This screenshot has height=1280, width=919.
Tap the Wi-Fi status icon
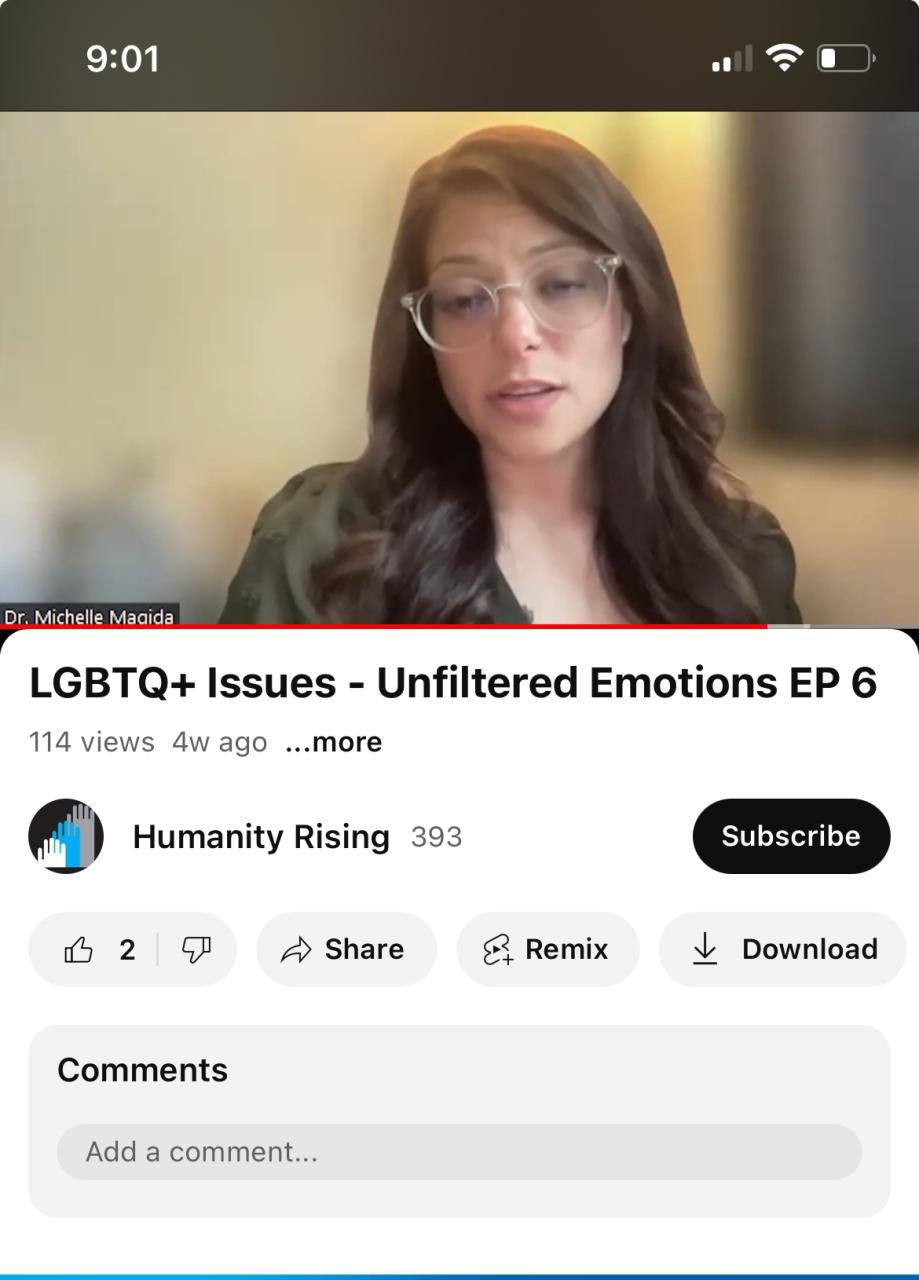tap(785, 59)
